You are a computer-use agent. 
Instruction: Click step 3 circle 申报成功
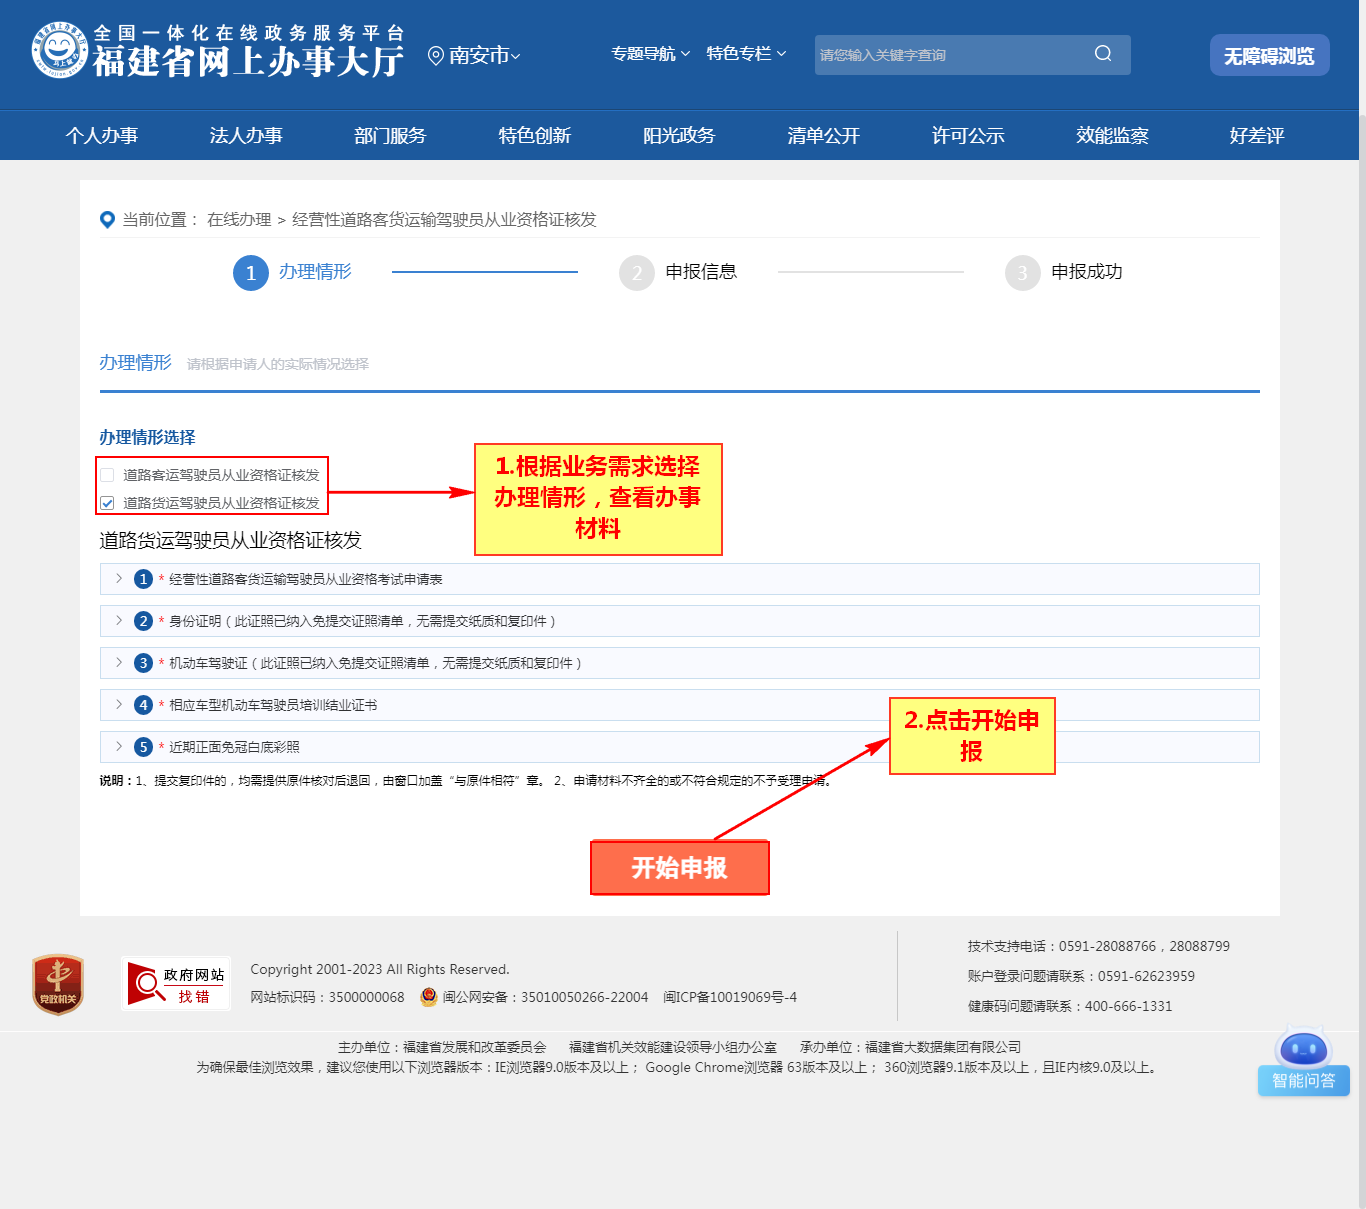point(1023,273)
